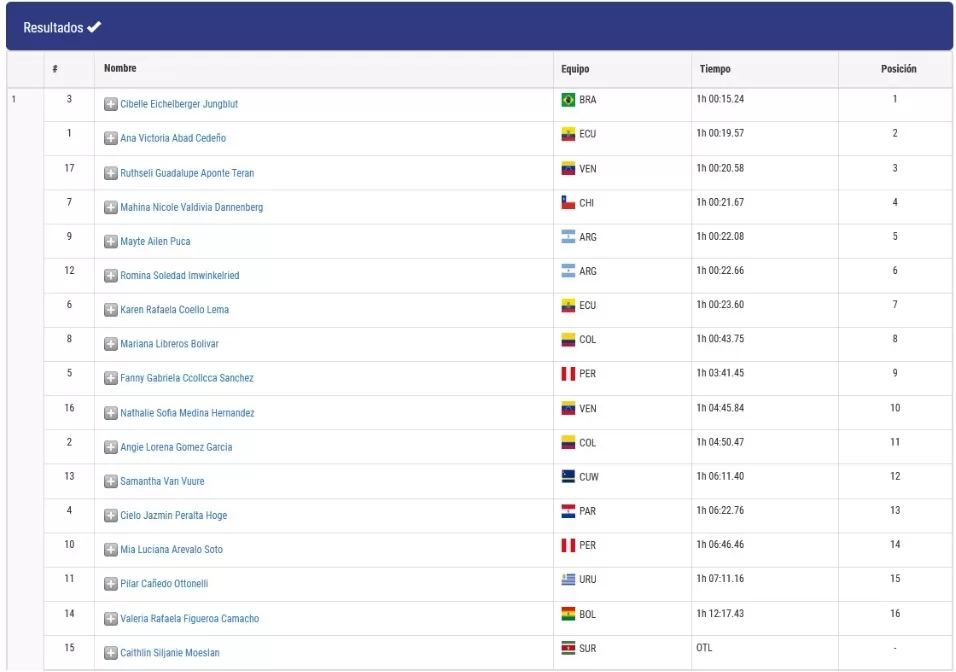
Task: Sort by the Tiempo column header
Action: pos(715,69)
